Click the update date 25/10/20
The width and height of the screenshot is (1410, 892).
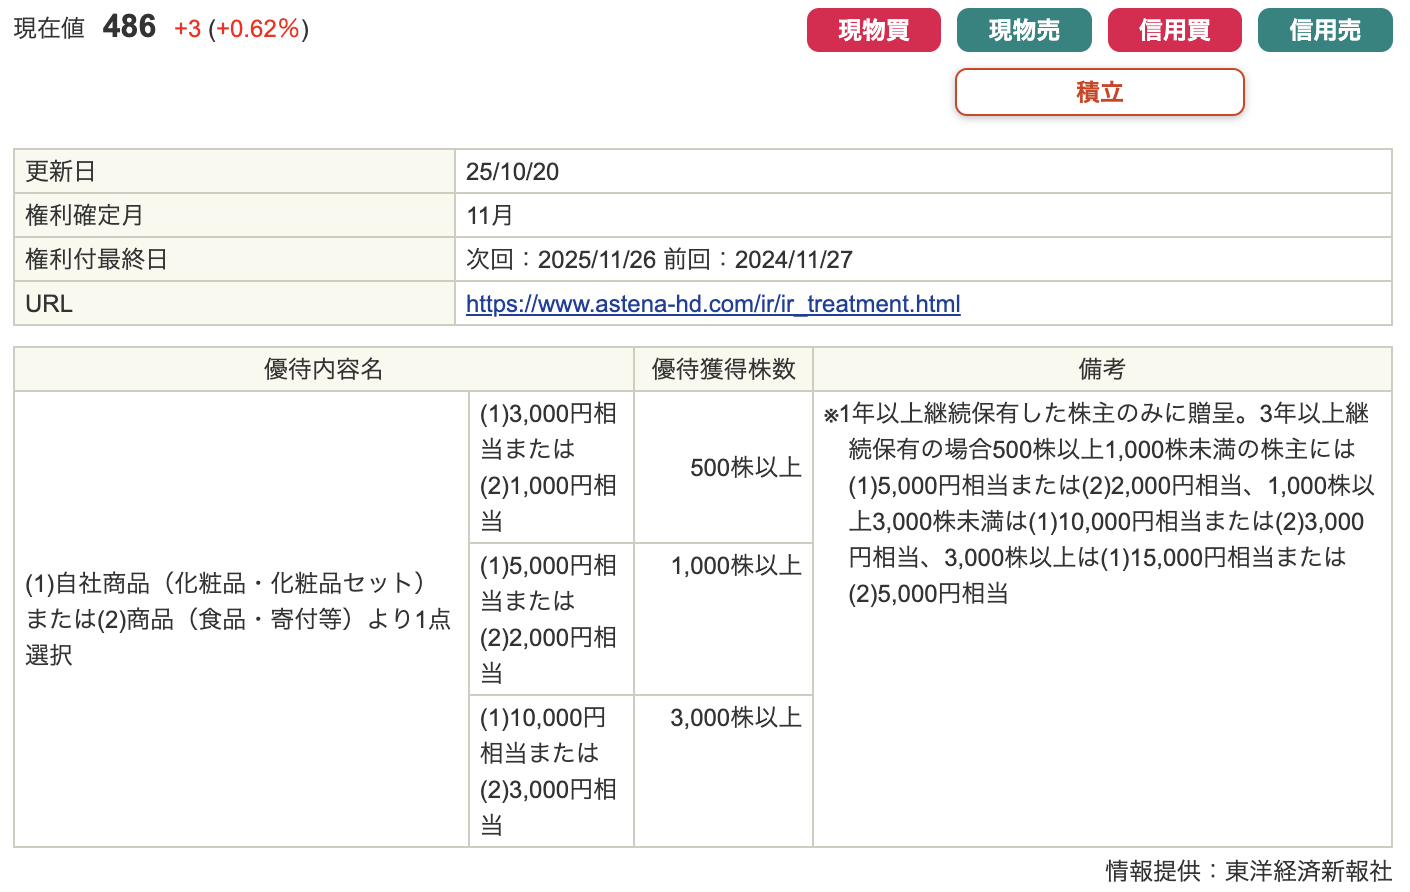(x=512, y=172)
